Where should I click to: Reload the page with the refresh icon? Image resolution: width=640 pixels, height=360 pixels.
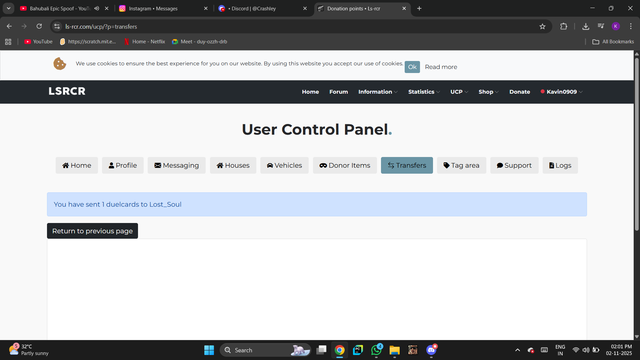39,27
